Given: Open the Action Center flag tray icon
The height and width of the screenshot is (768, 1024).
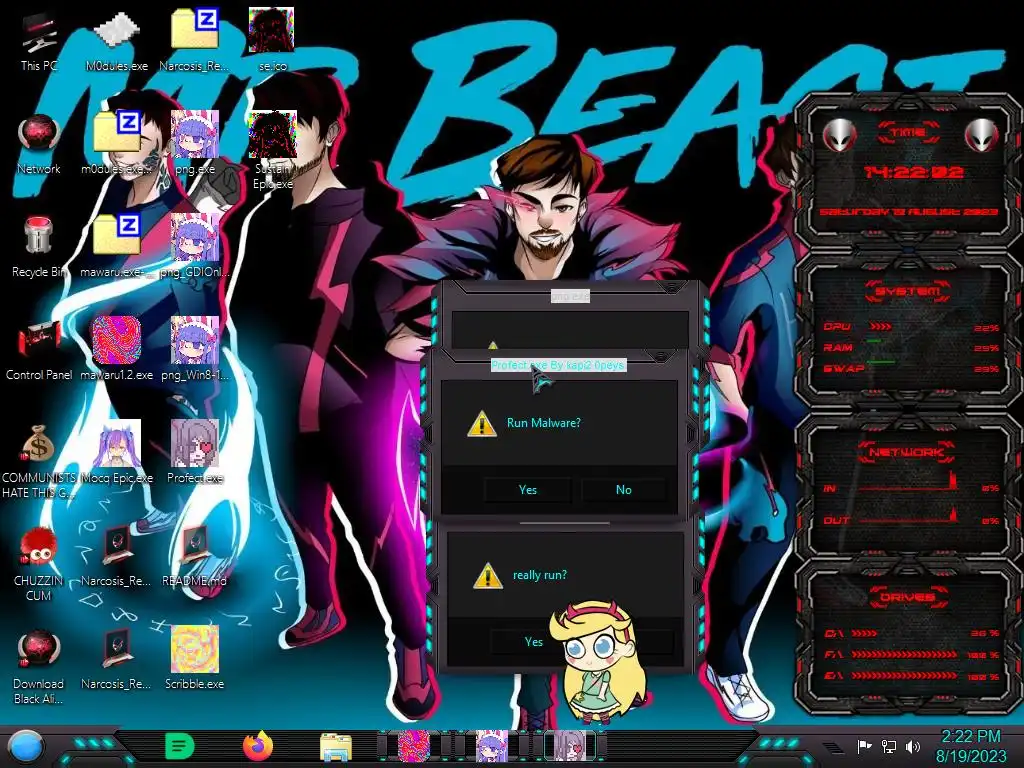Looking at the screenshot, I should (x=865, y=746).
